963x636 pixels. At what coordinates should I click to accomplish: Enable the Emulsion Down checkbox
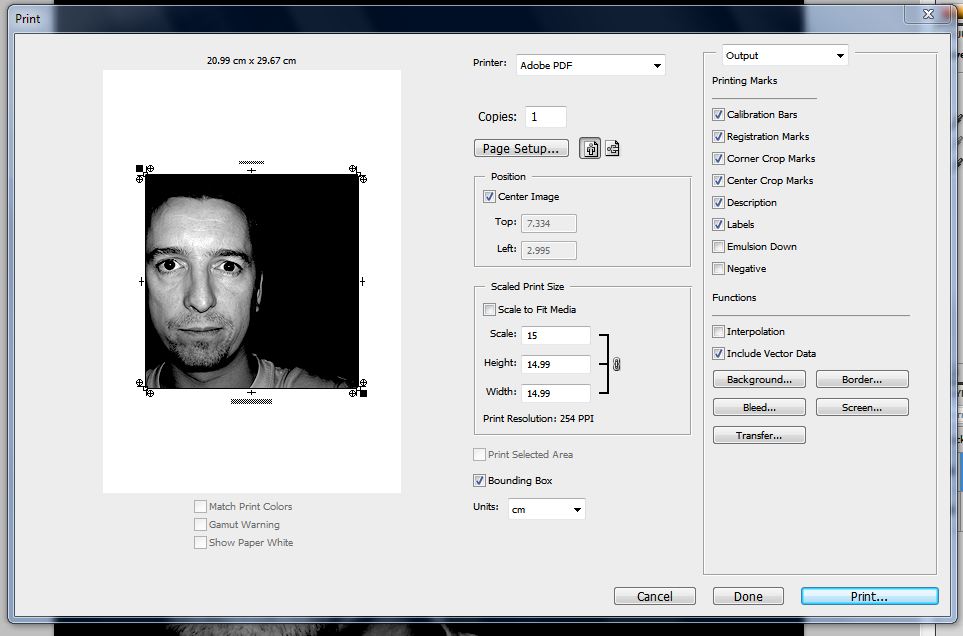(718, 247)
